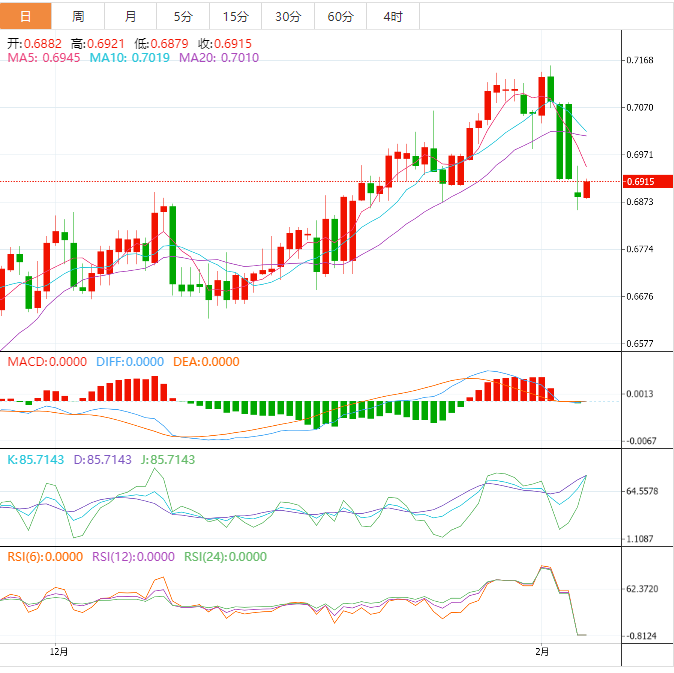Click the high price 高:0.6921
Screen dimensions: 674x673
coord(98,43)
